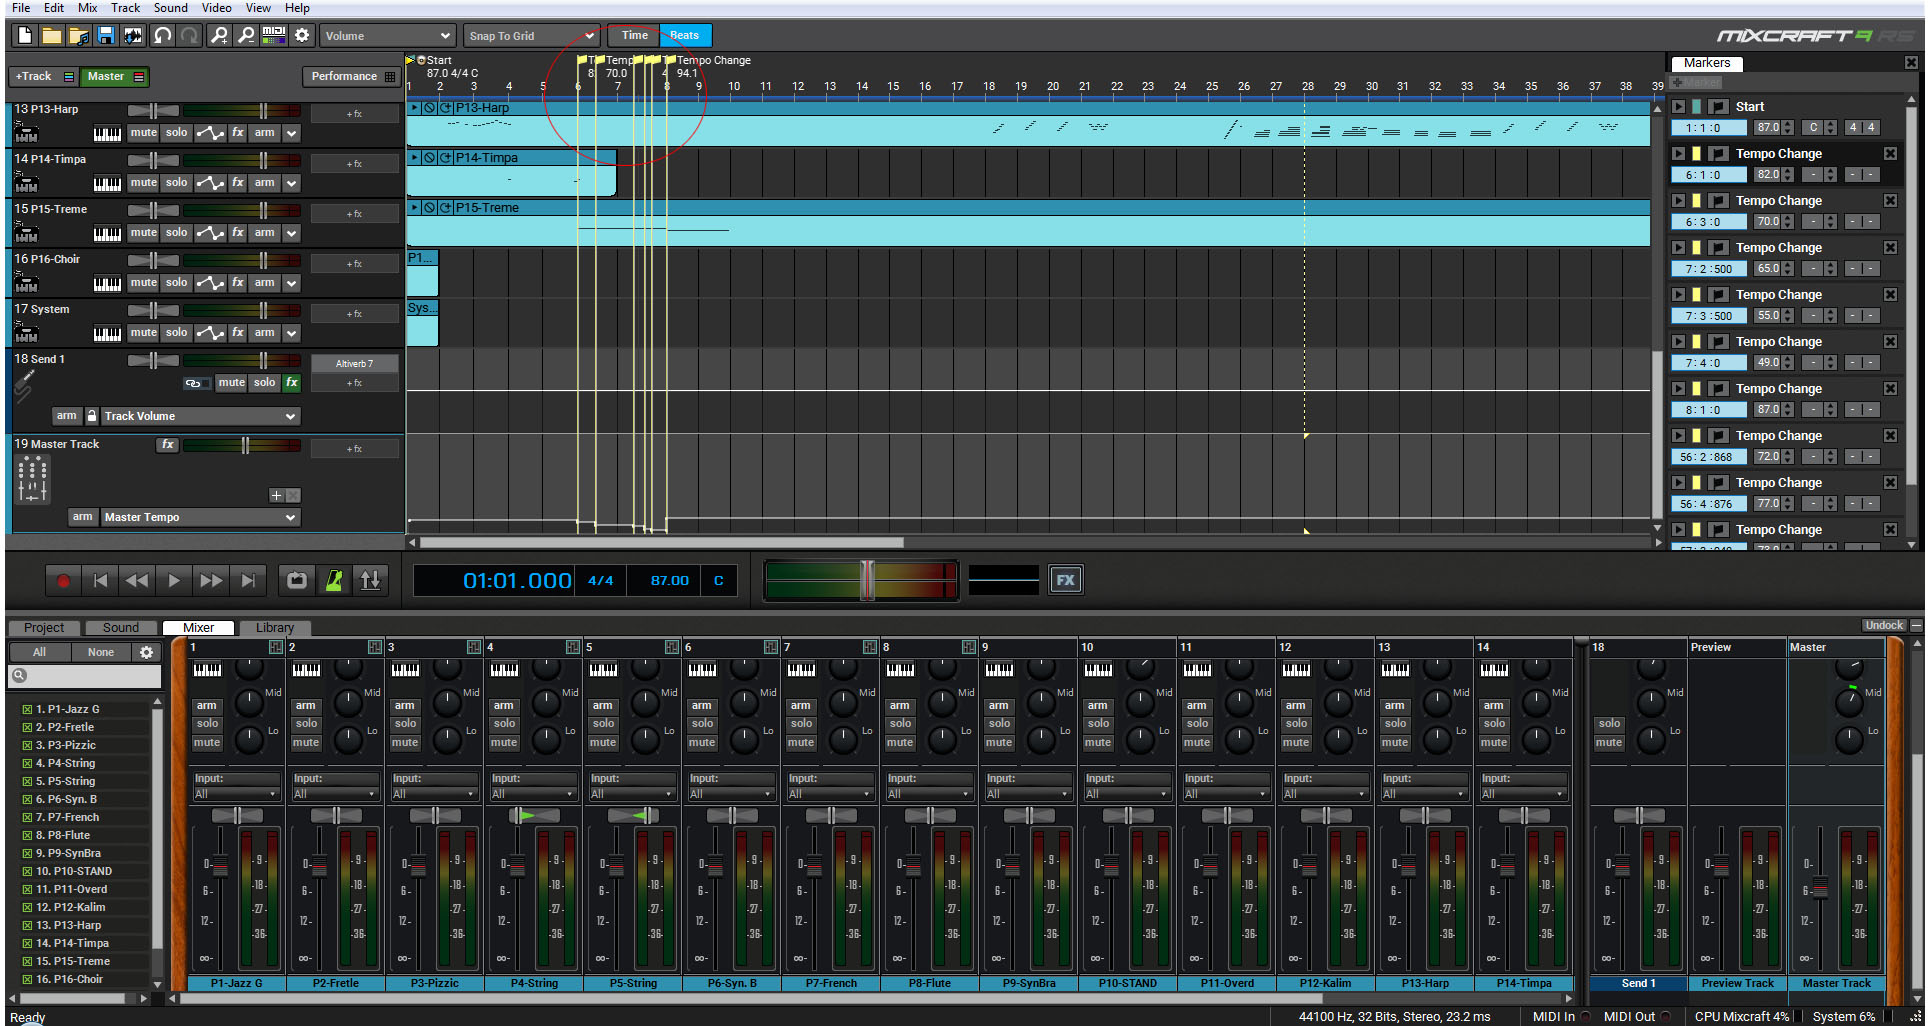Open the Input dropdown on mixer channel 5
The width and height of the screenshot is (1930, 1026).
[632, 794]
